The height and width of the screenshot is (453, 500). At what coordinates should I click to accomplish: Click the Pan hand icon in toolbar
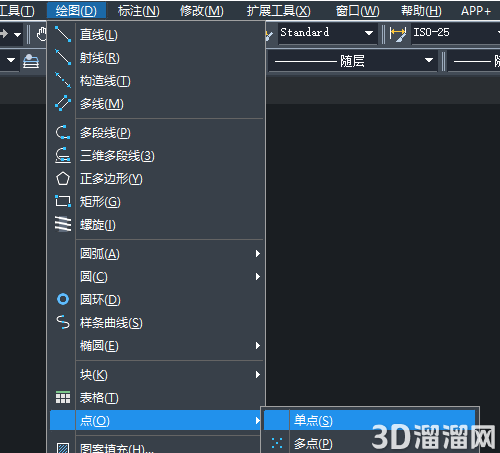point(41,34)
